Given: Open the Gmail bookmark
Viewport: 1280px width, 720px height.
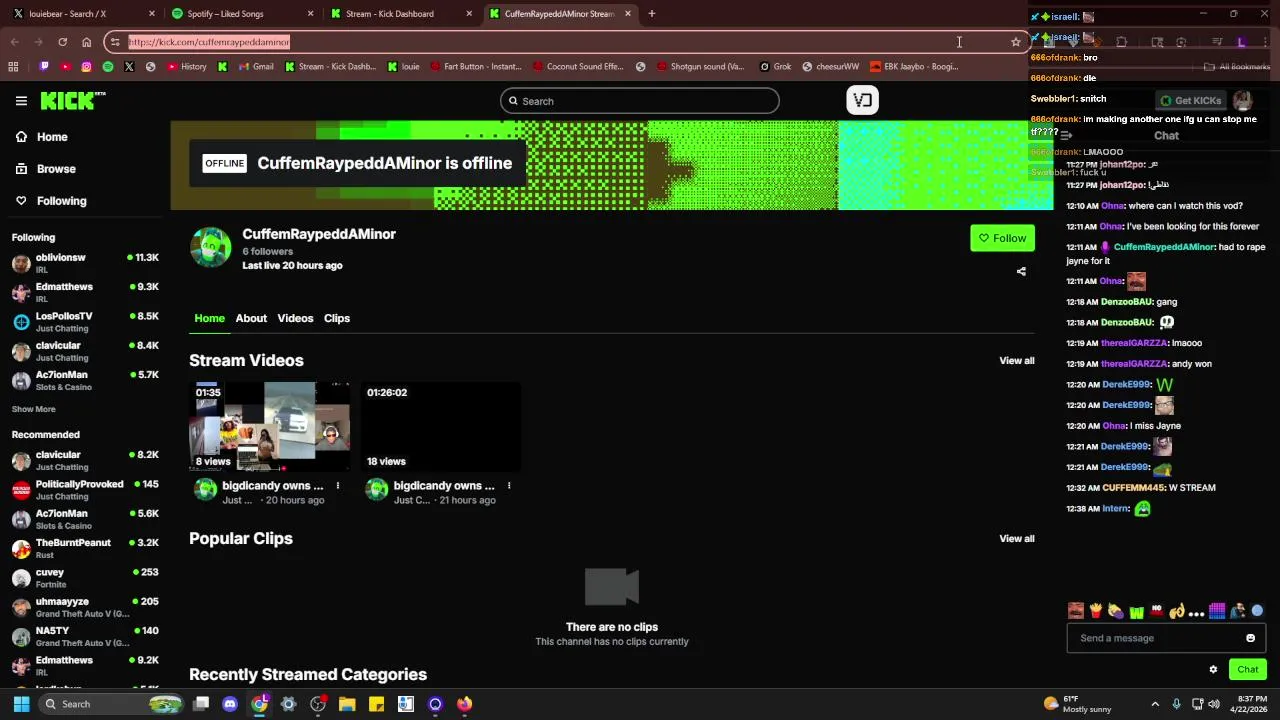Looking at the screenshot, I should 255,67.
